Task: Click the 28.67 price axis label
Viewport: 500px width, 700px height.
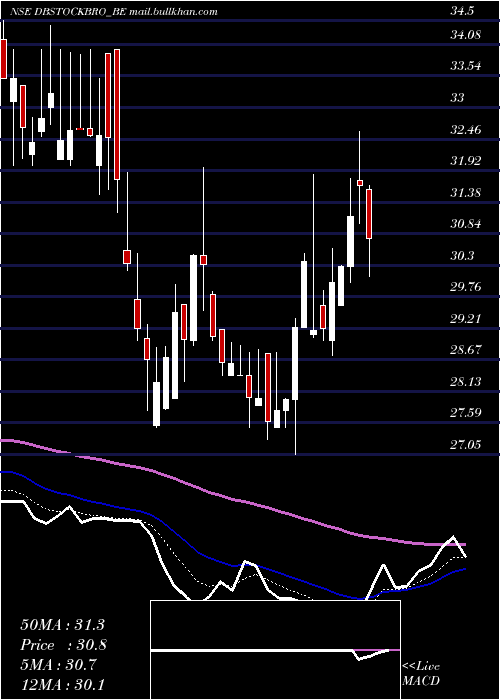Action: click(x=465, y=350)
